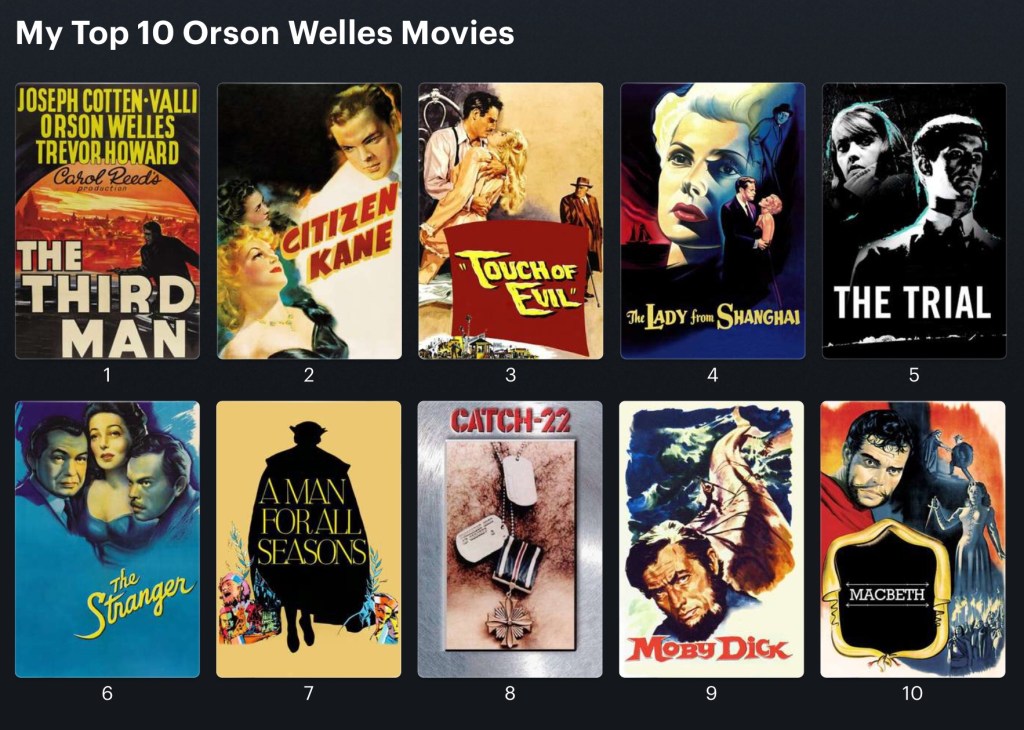Open The Trial movie poster
Viewport: 1024px width, 730px height.
click(x=914, y=221)
